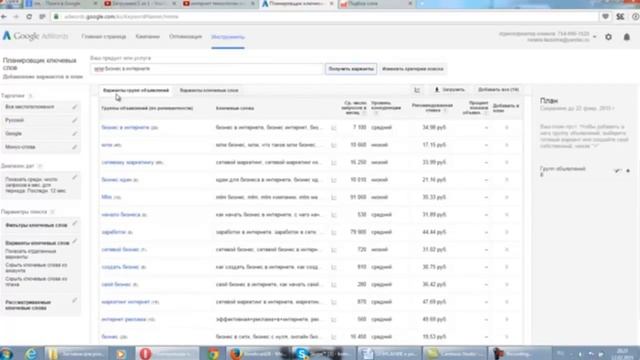640x360 pixels.
Task: Open the 'бизнес в интернете' ad group link
Action: click(125, 127)
